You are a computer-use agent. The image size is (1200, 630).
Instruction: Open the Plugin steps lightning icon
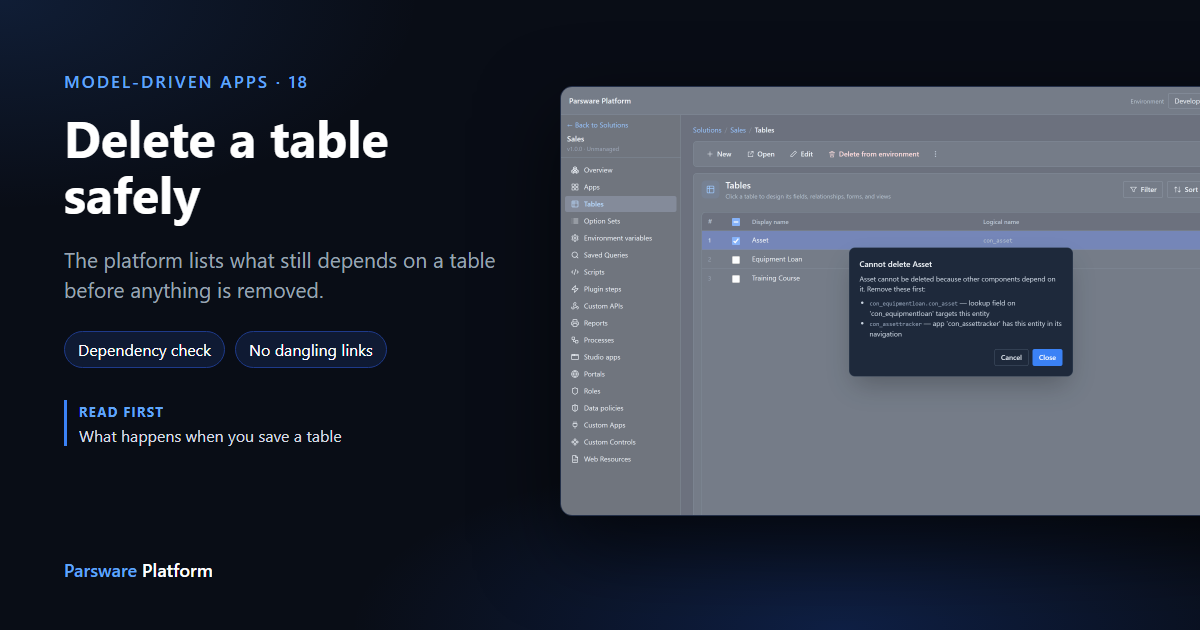575,289
